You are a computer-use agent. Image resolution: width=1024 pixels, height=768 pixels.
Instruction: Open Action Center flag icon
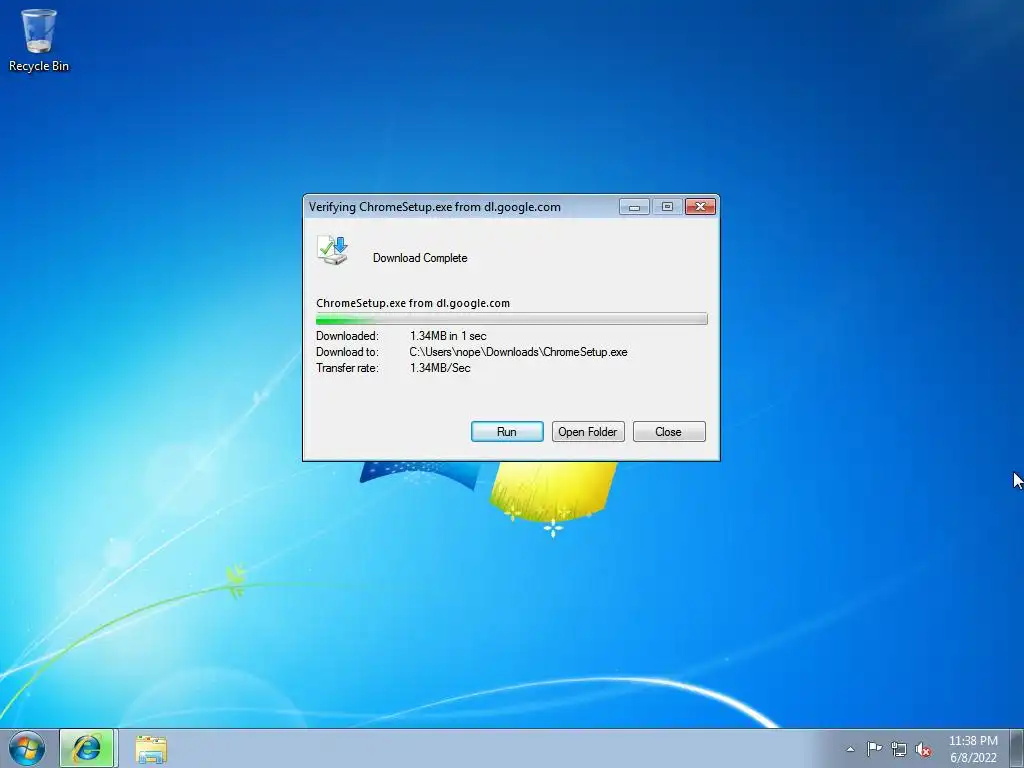tap(874, 748)
